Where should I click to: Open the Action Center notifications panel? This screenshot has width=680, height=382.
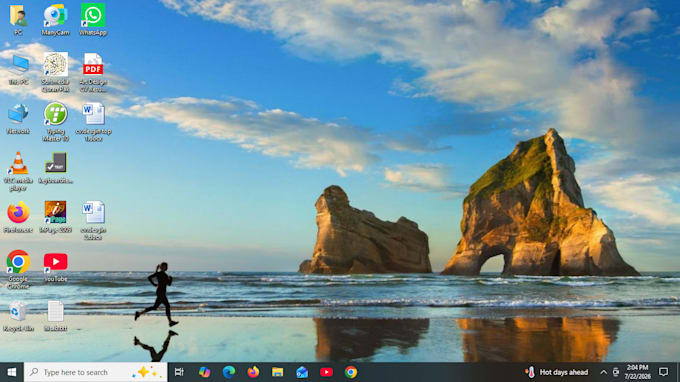663,372
